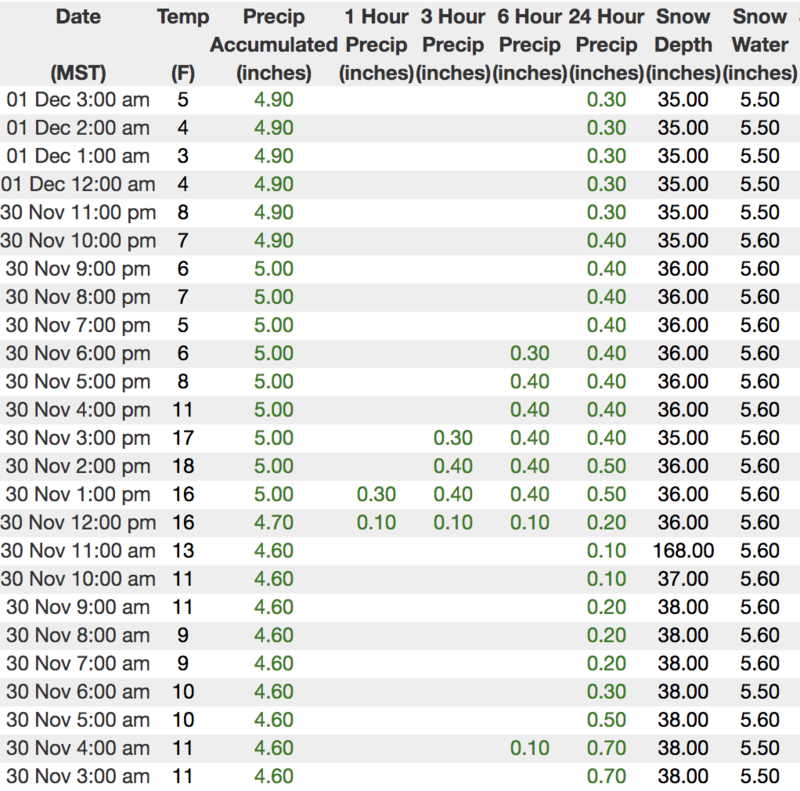Click the Date (MST) column header

click(77, 45)
